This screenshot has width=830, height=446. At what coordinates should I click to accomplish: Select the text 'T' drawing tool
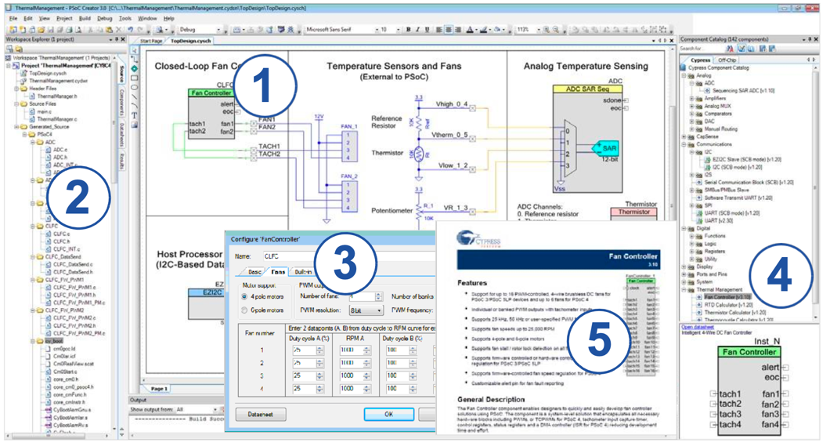(134, 115)
